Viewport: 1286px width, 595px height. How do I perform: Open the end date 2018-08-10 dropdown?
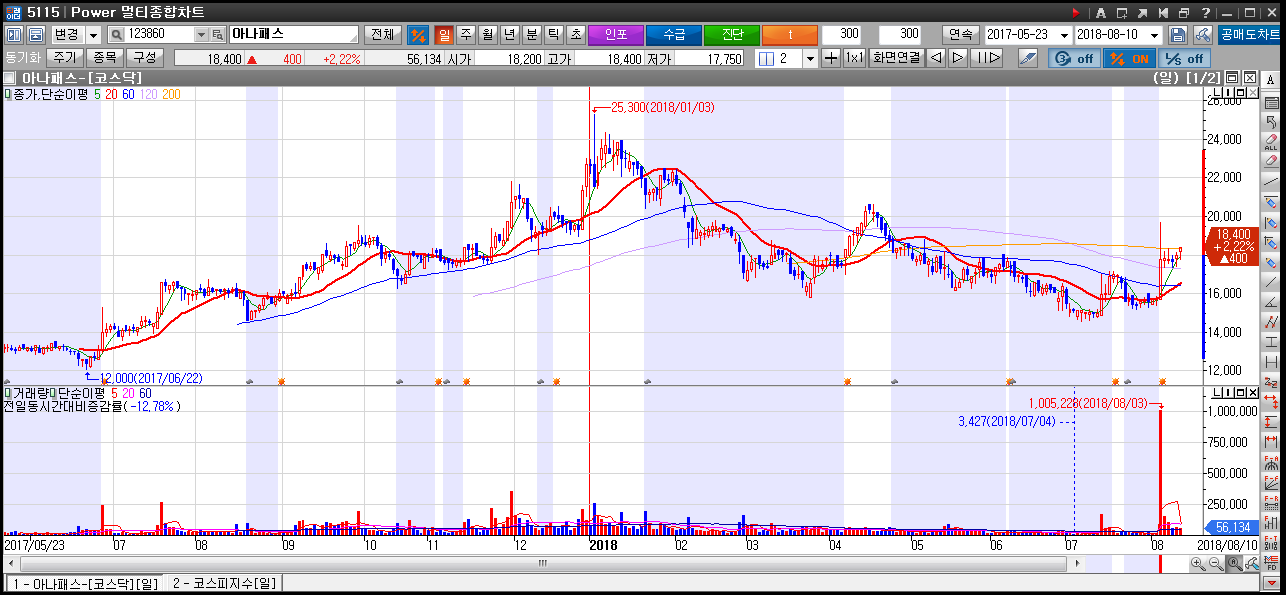(x=1155, y=34)
